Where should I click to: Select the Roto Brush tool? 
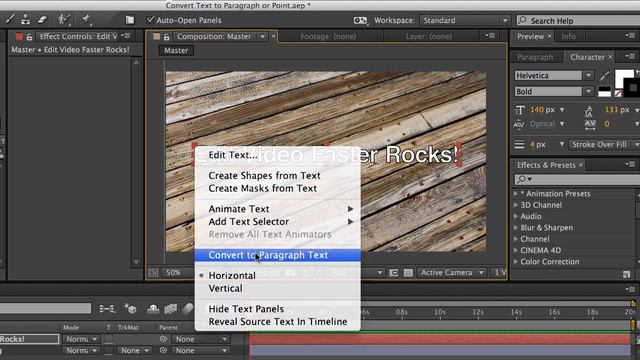[63, 19]
